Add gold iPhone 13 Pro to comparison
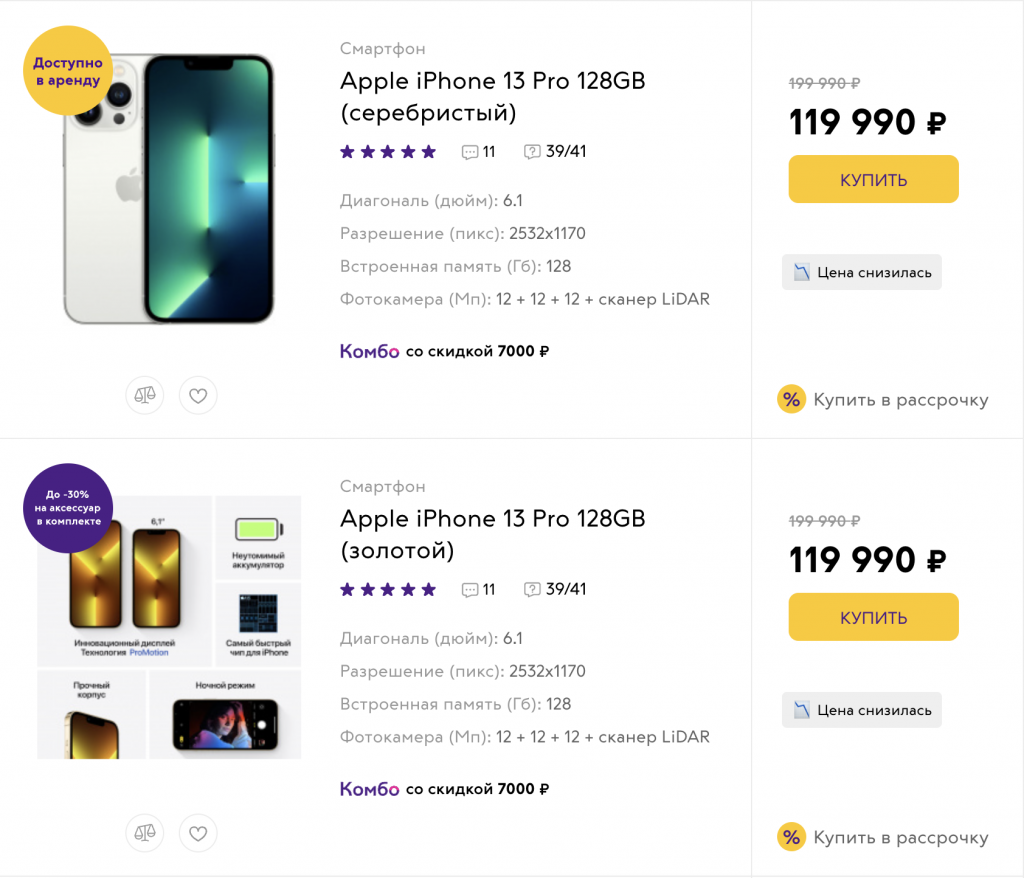This screenshot has width=1024, height=878. [145, 832]
